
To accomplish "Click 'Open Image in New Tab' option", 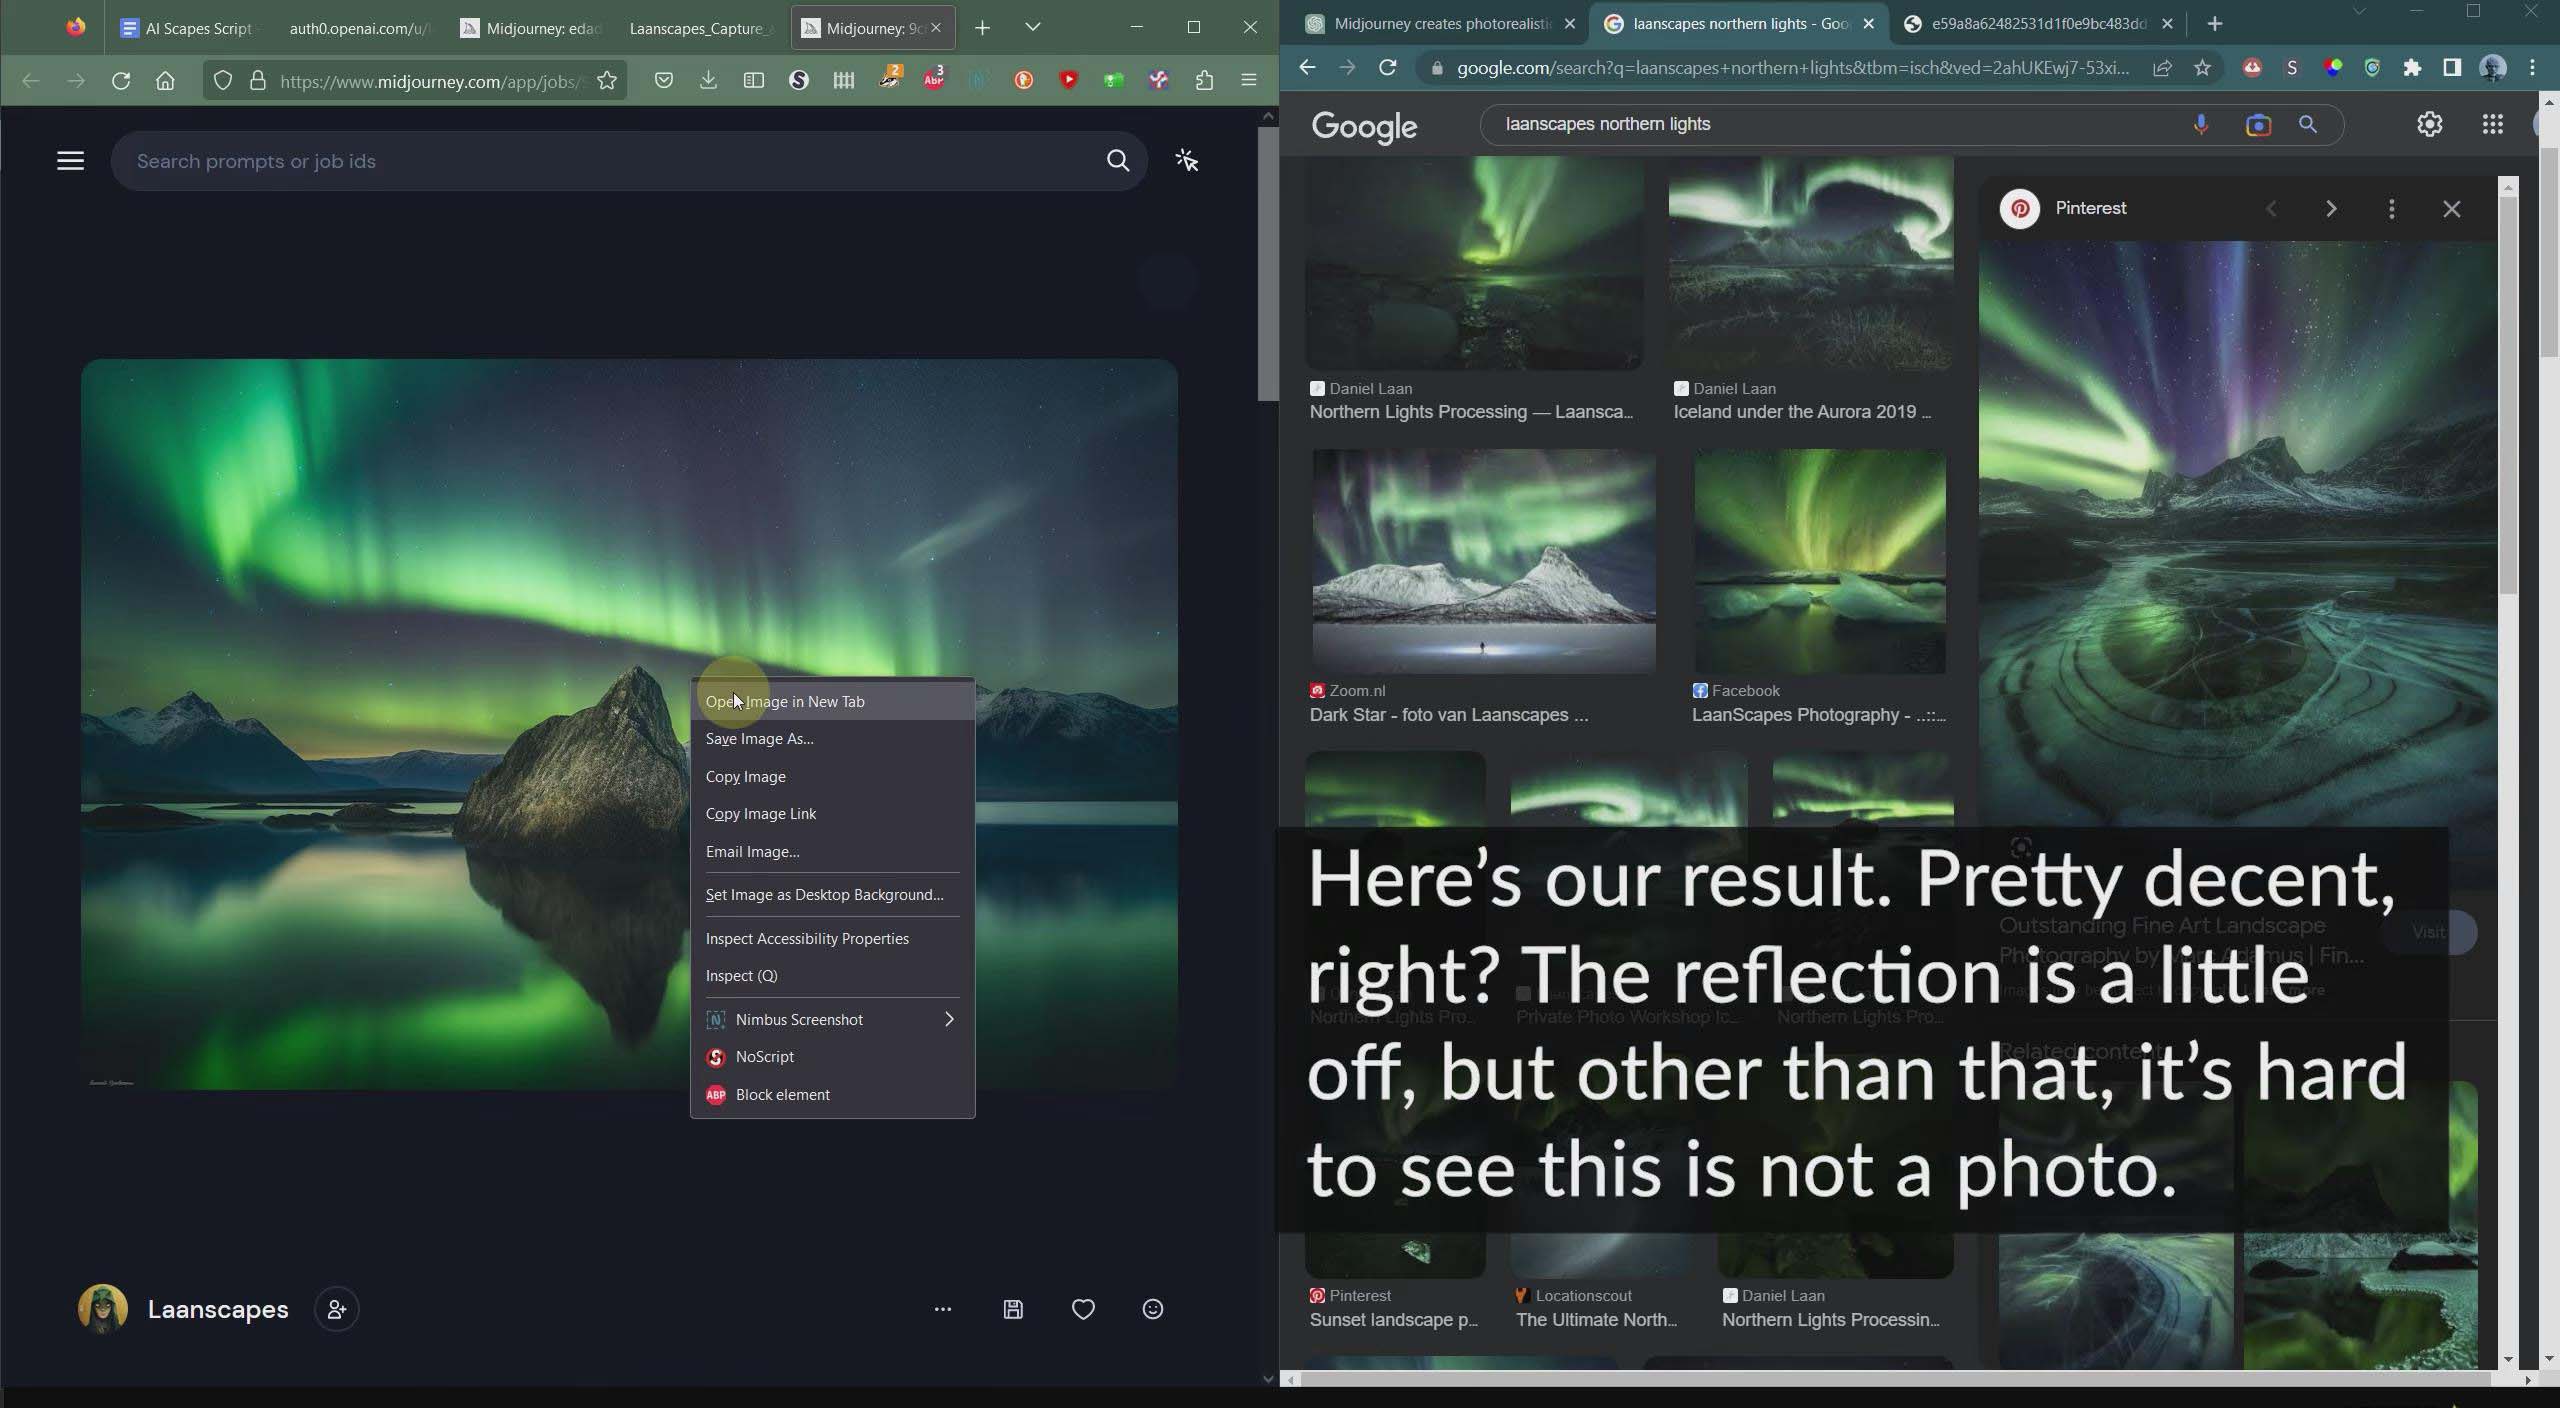I will (785, 701).
